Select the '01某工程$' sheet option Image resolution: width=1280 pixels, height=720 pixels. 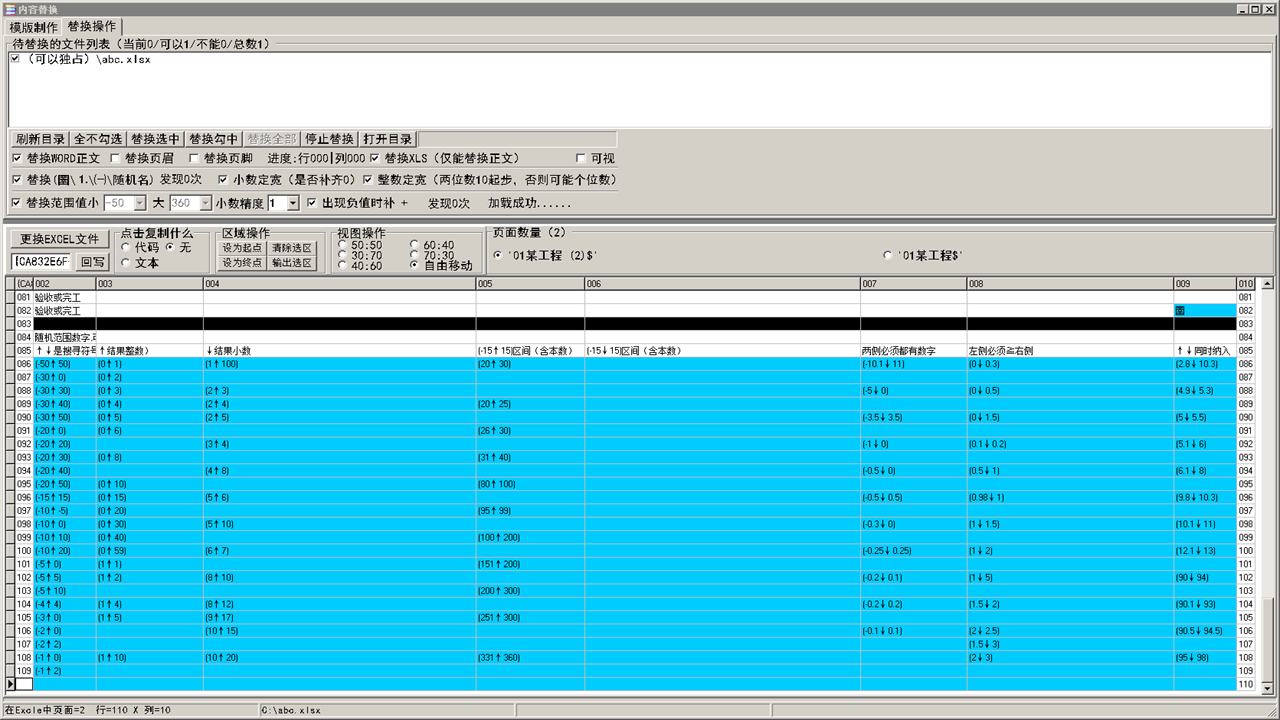click(888, 255)
